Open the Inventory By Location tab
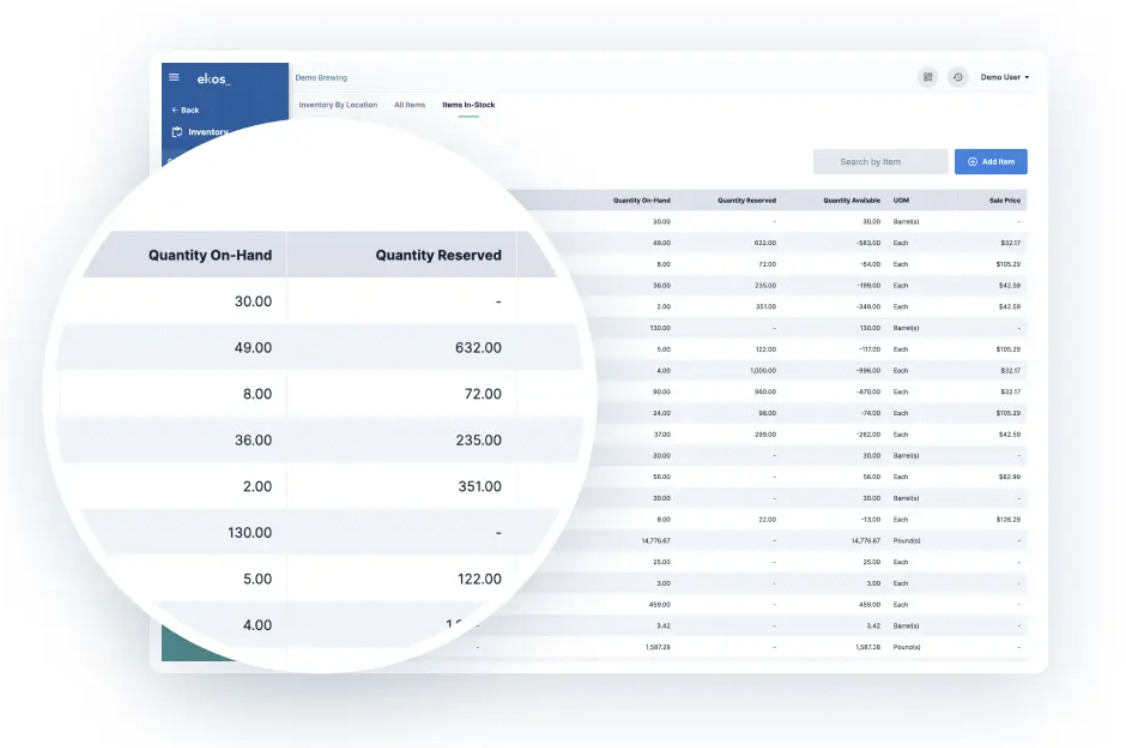The height and width of the screenshot is (748, 1126). point(337,104)
